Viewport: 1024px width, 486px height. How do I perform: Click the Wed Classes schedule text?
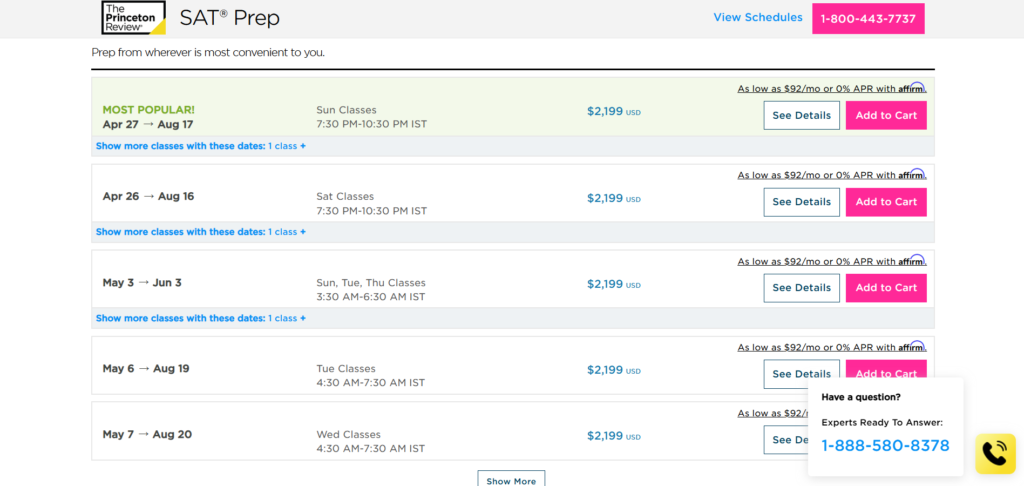(348, 434)
